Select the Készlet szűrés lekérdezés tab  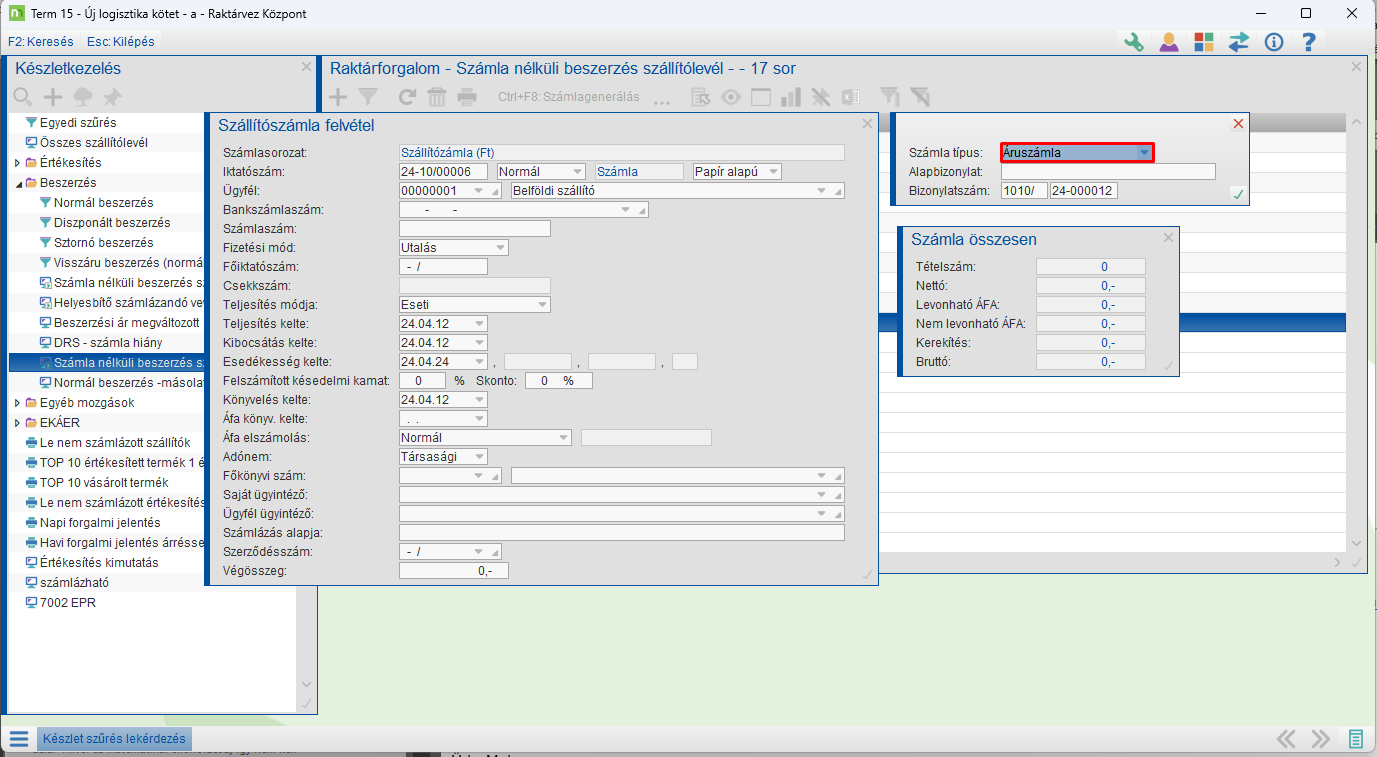(113, 739)
